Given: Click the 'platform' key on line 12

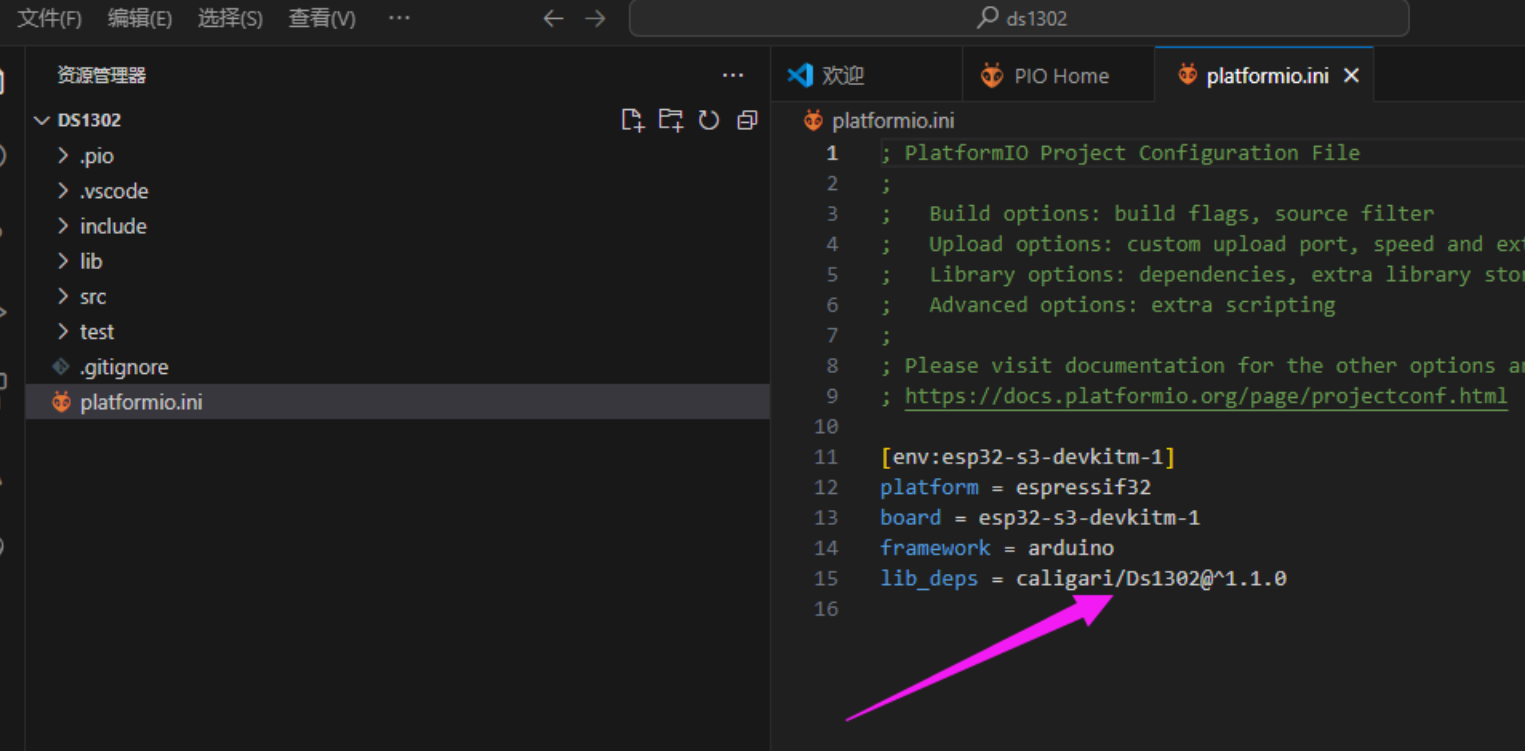Looking at the screenshot, I should coord(929,488).
